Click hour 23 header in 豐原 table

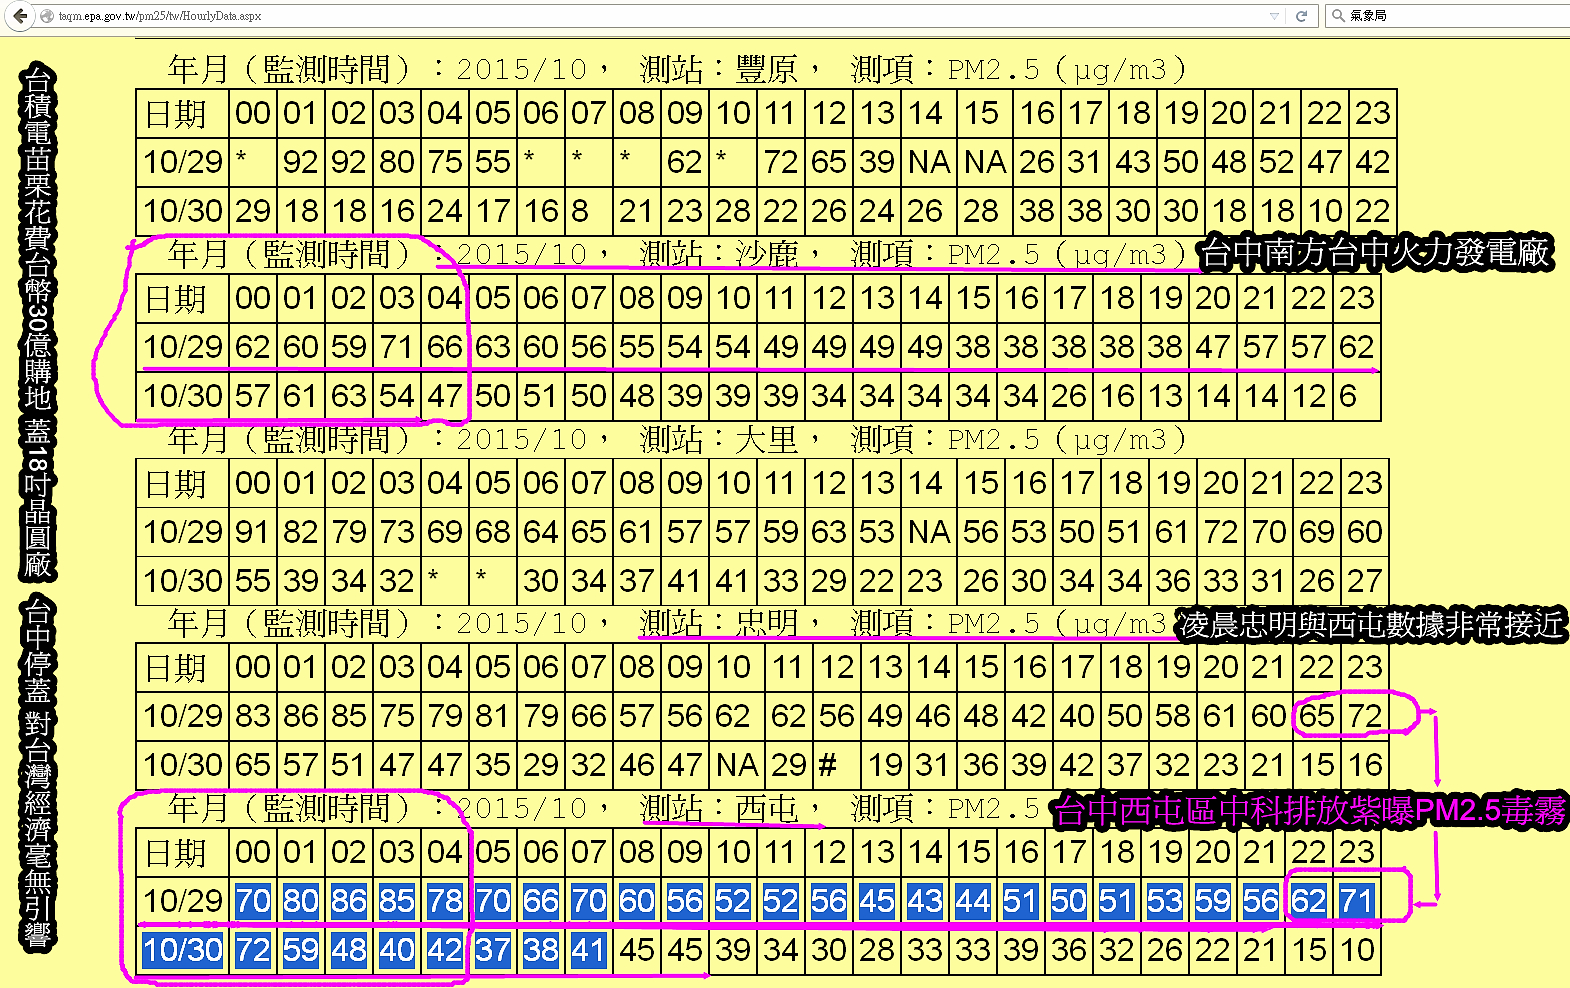tap(1373, 114)
